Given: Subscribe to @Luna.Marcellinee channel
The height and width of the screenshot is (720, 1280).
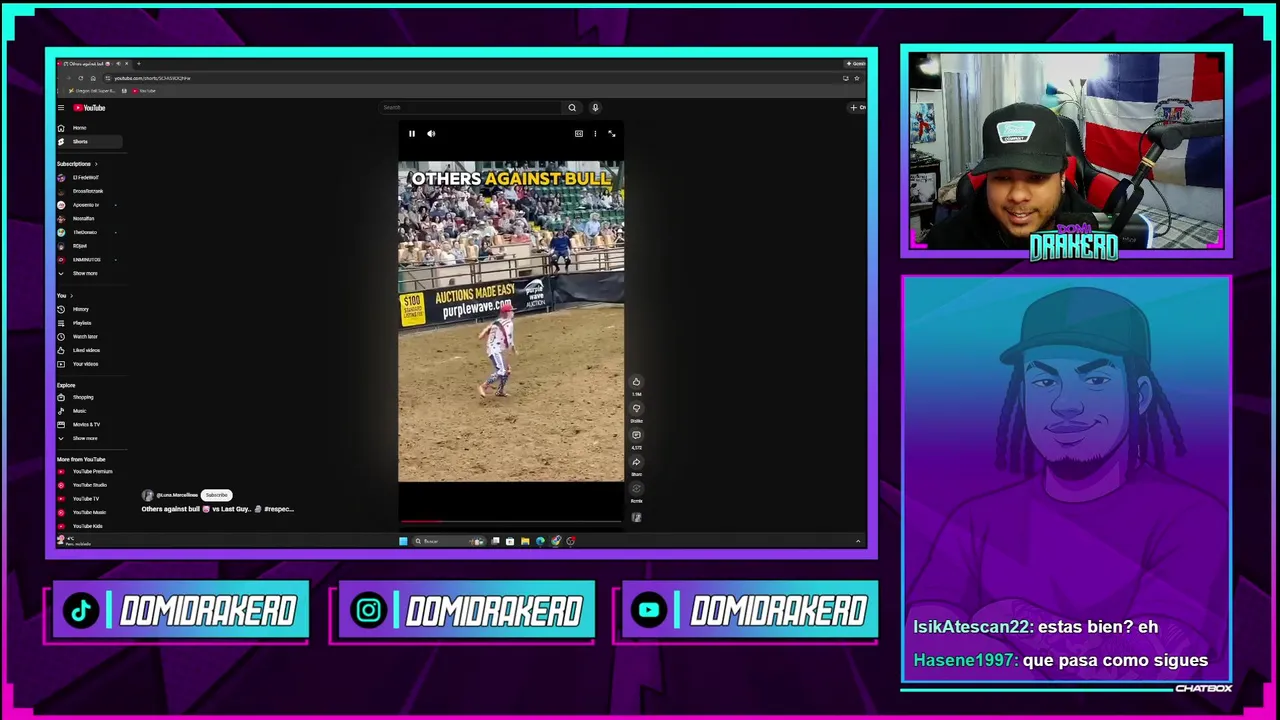Looking at the screenshot, I should coord(216,495).
